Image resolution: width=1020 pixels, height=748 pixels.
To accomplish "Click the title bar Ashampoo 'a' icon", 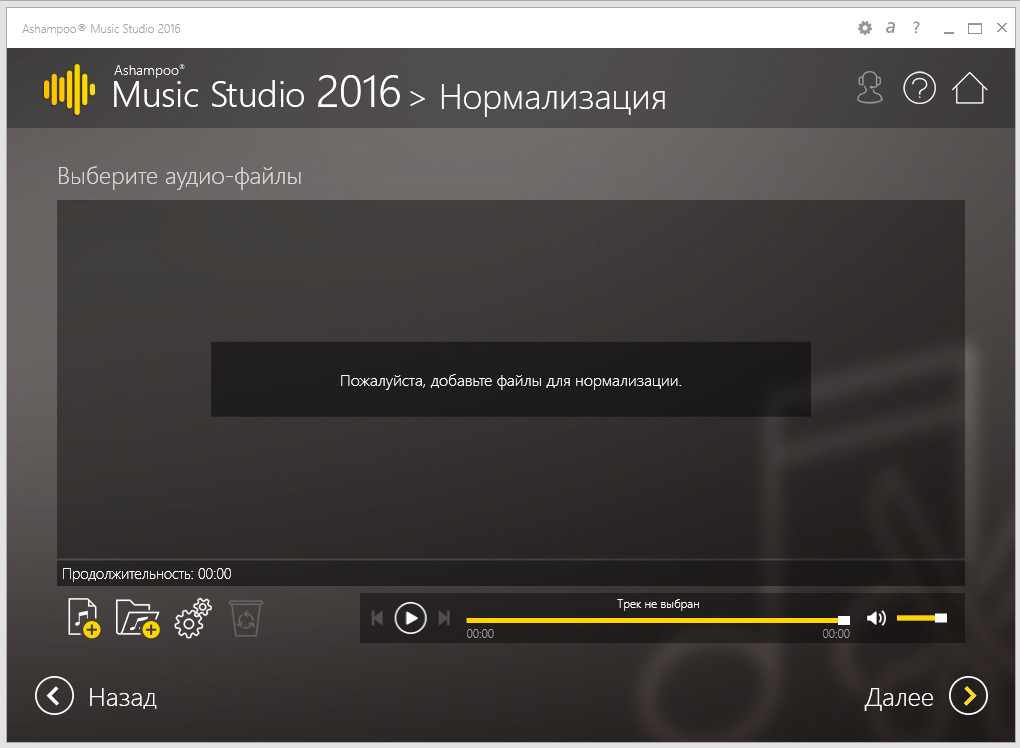I will [890, 28].
